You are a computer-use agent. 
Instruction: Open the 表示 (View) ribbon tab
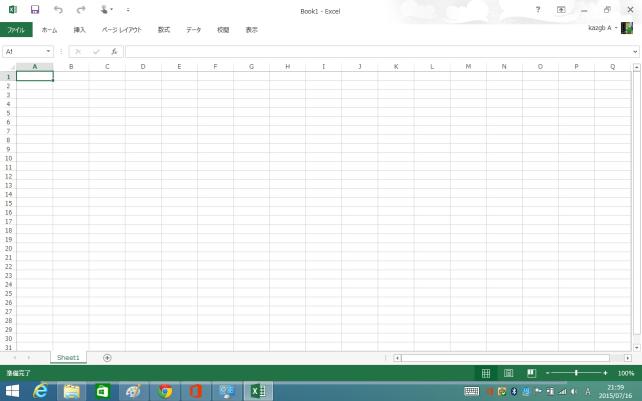[x=251, y=30]
